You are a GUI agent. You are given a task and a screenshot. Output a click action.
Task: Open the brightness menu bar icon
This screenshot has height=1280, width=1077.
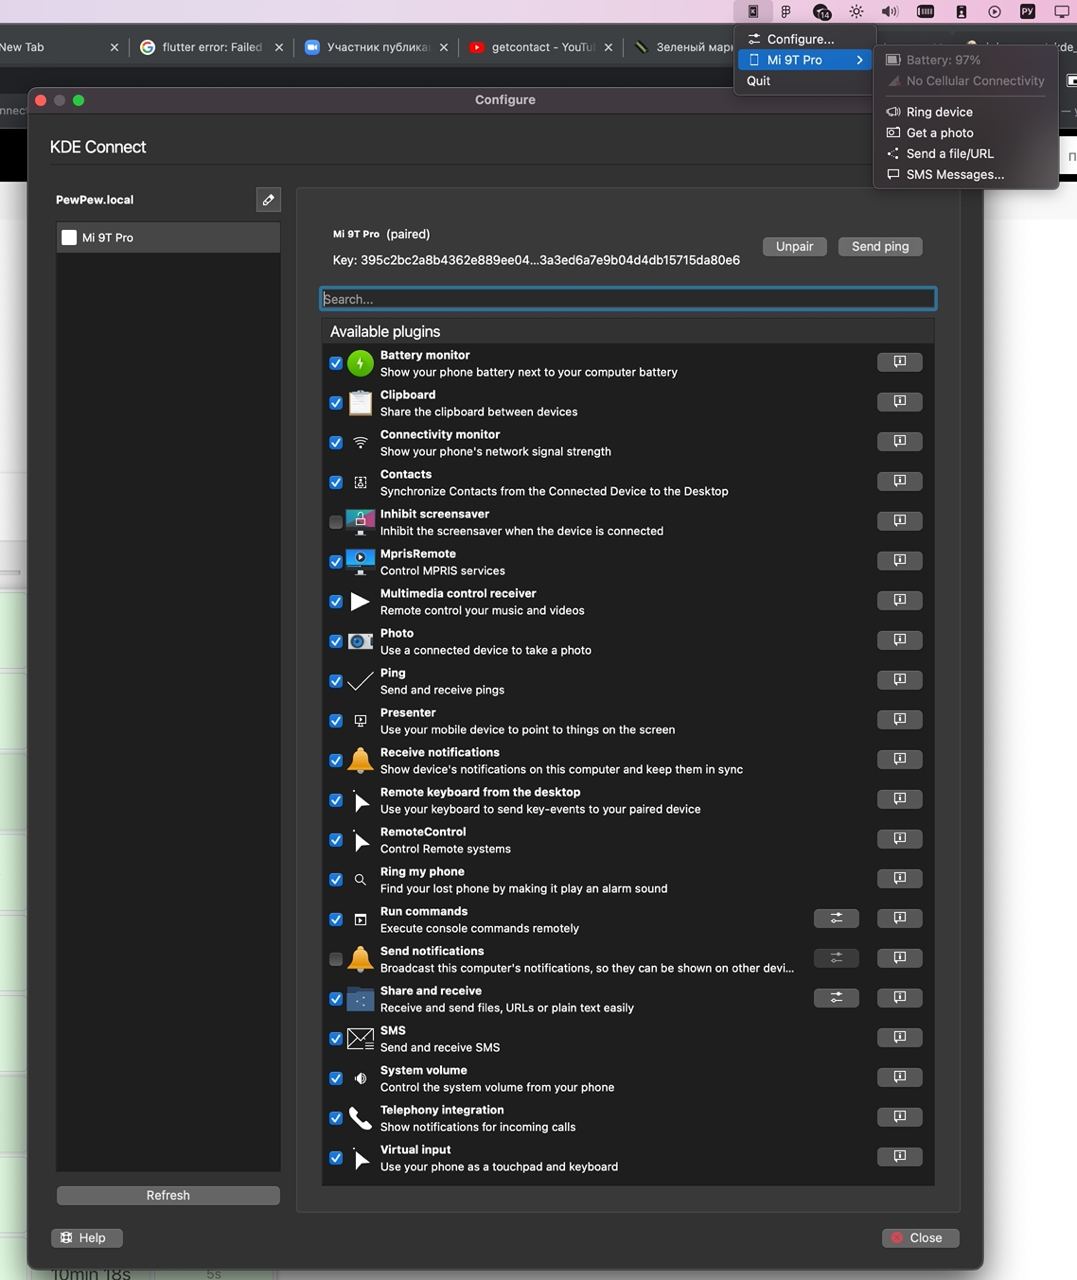(x=856, y=12)
